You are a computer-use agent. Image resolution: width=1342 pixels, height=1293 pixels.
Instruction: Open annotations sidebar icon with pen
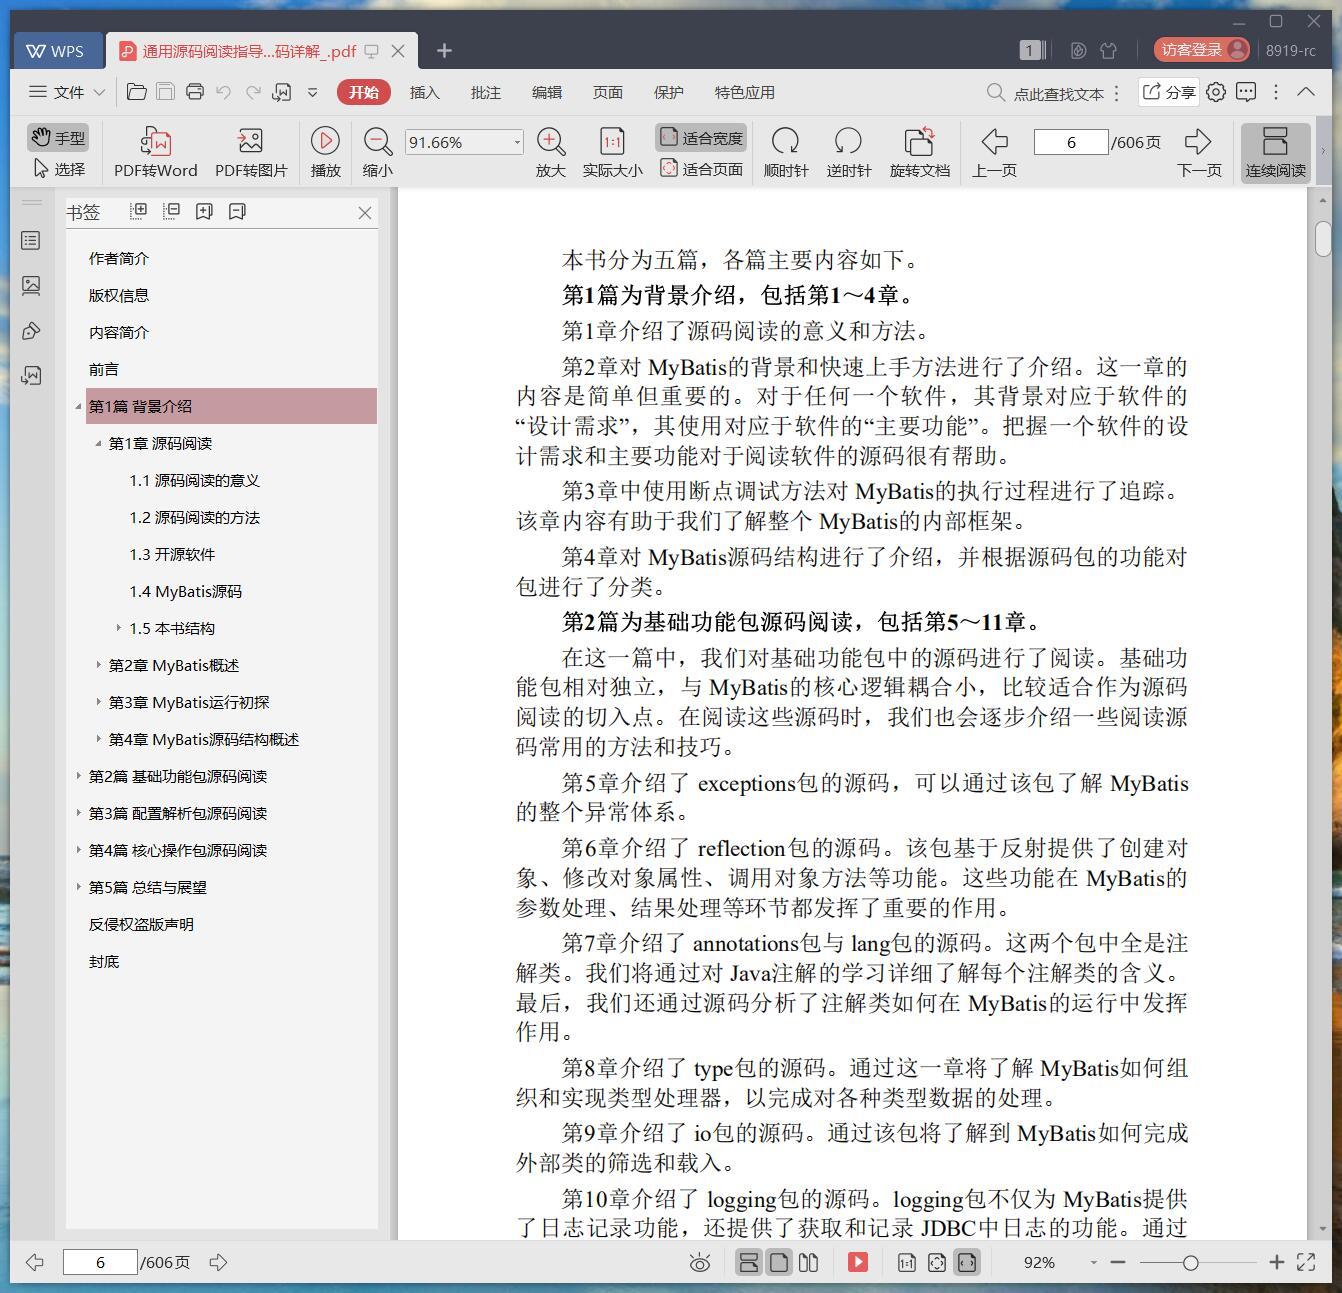tap(31, 331)
